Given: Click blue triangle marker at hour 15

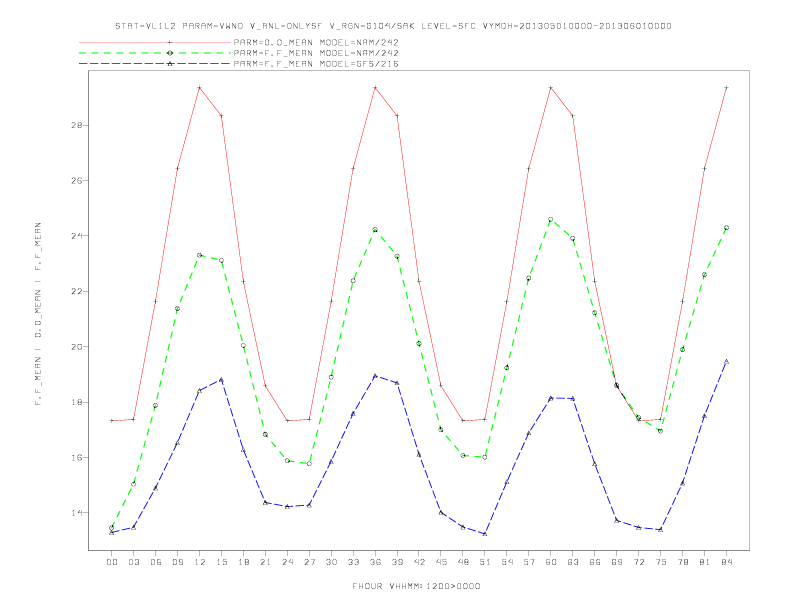Looking at the screenshot, I should tap(221, 380).
